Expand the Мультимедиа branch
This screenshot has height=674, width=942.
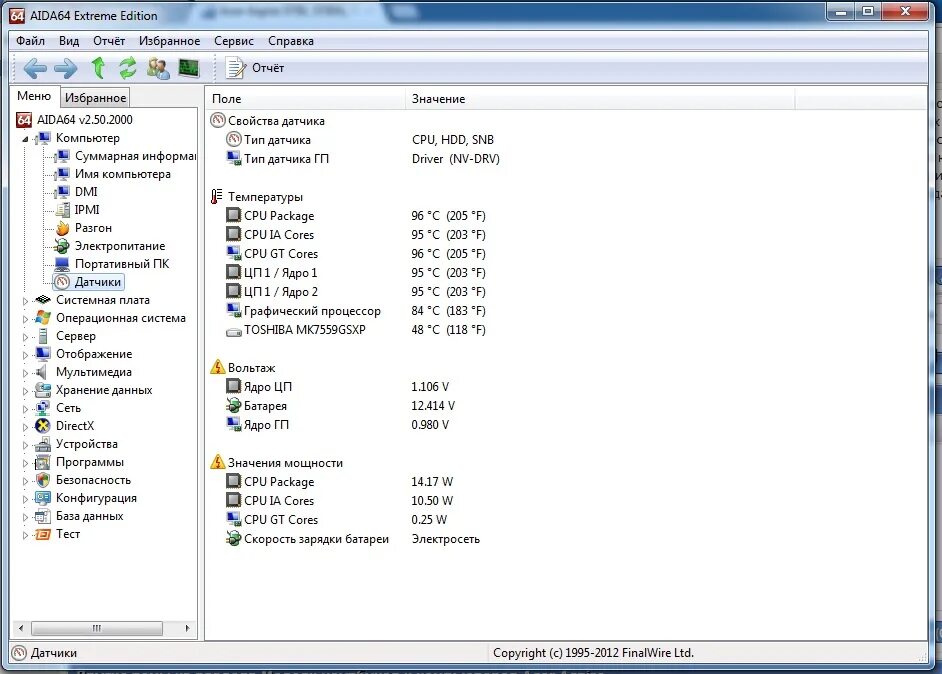(x=25, y=373)
